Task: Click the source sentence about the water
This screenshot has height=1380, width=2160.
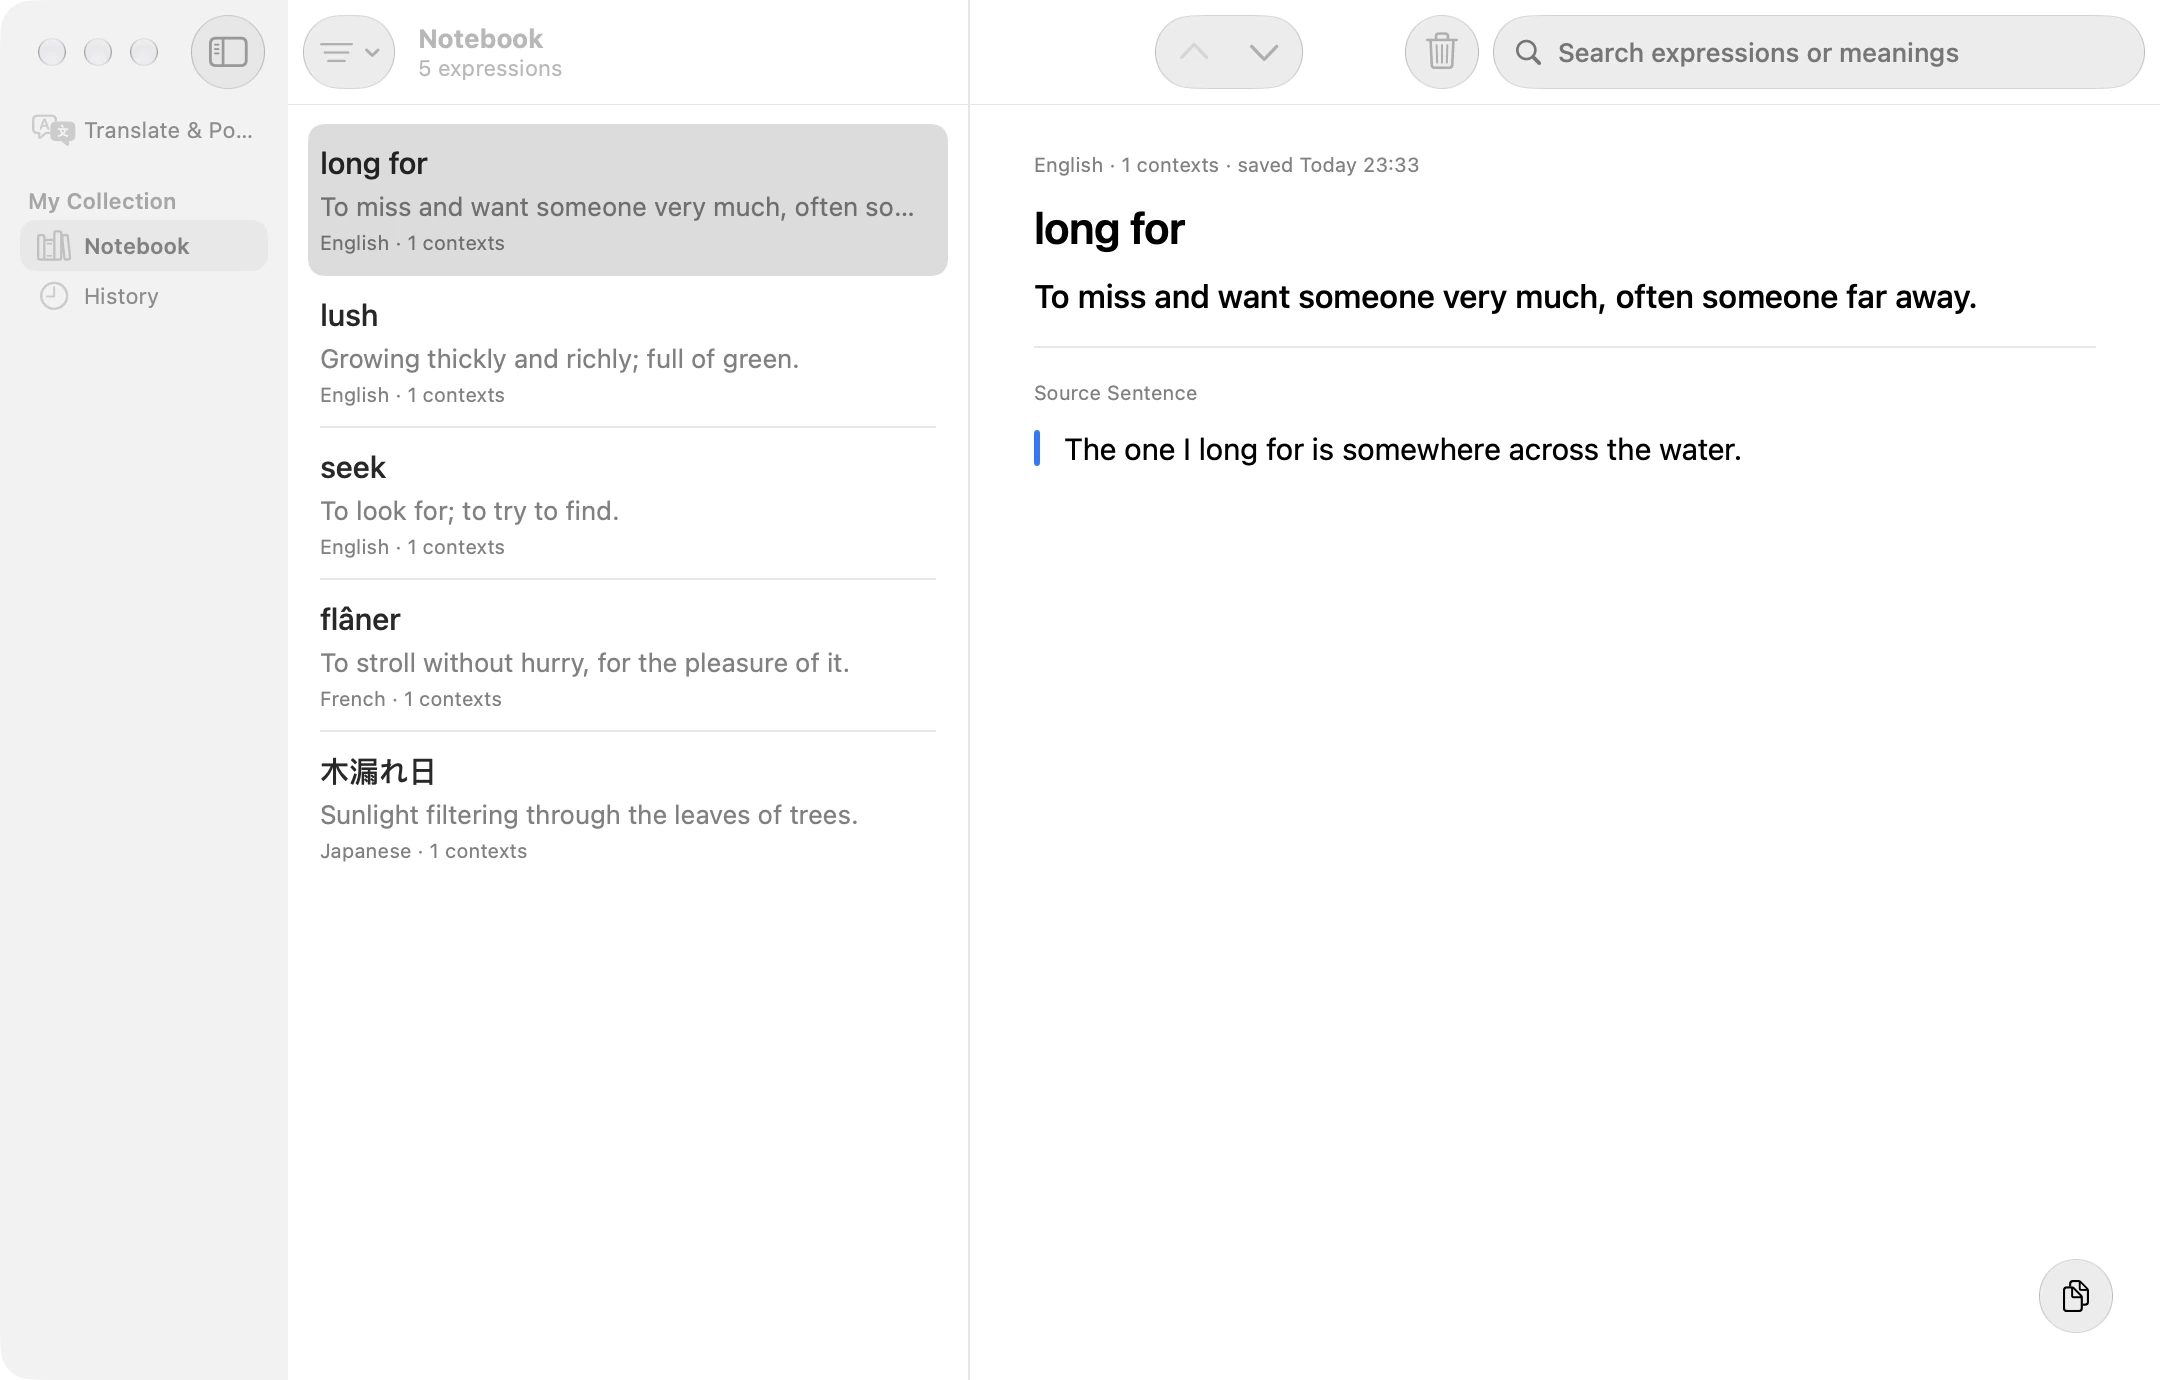Action: (1402, 449)
